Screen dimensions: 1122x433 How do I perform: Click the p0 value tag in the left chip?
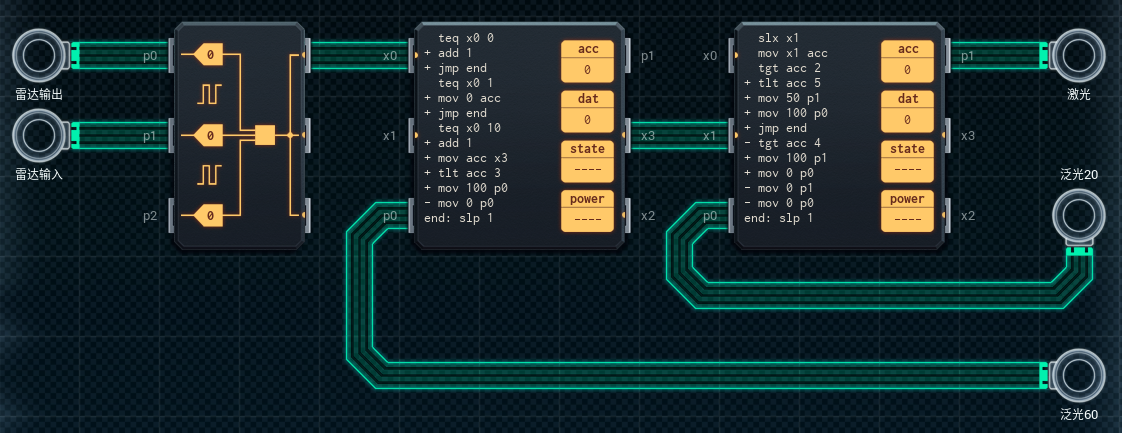pyautogui.click(x=209, y=53)
